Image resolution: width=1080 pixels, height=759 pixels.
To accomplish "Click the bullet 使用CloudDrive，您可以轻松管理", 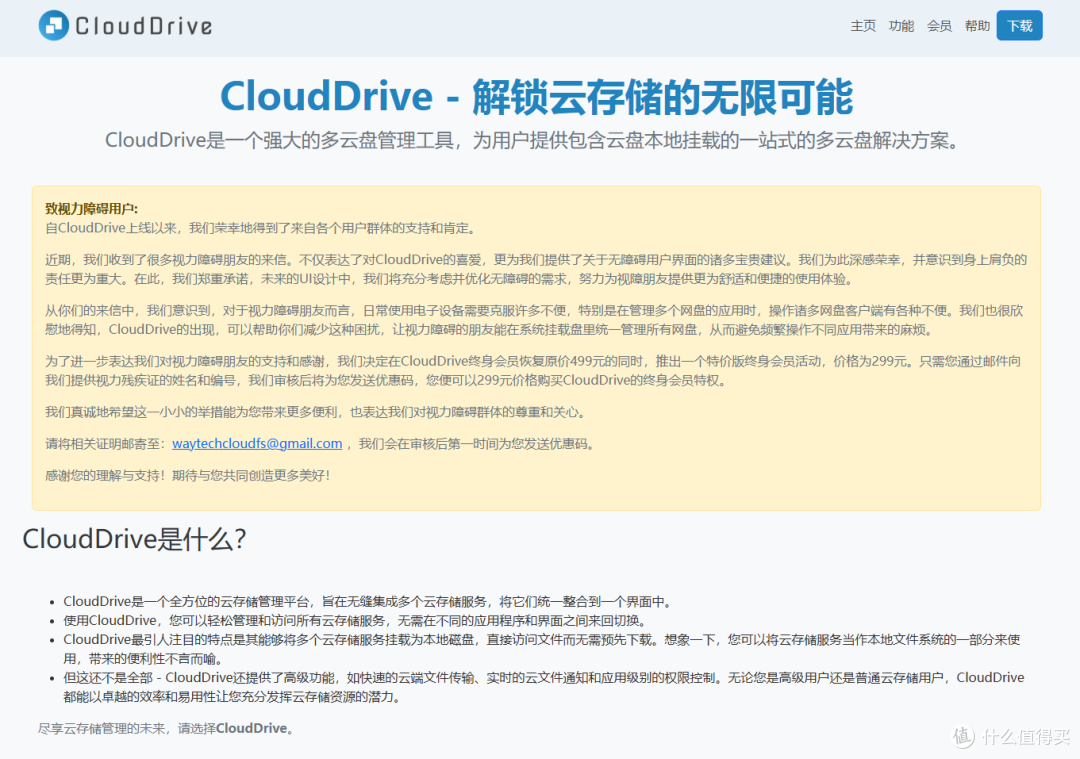I will pyautogui.click(x=355, y=621).
